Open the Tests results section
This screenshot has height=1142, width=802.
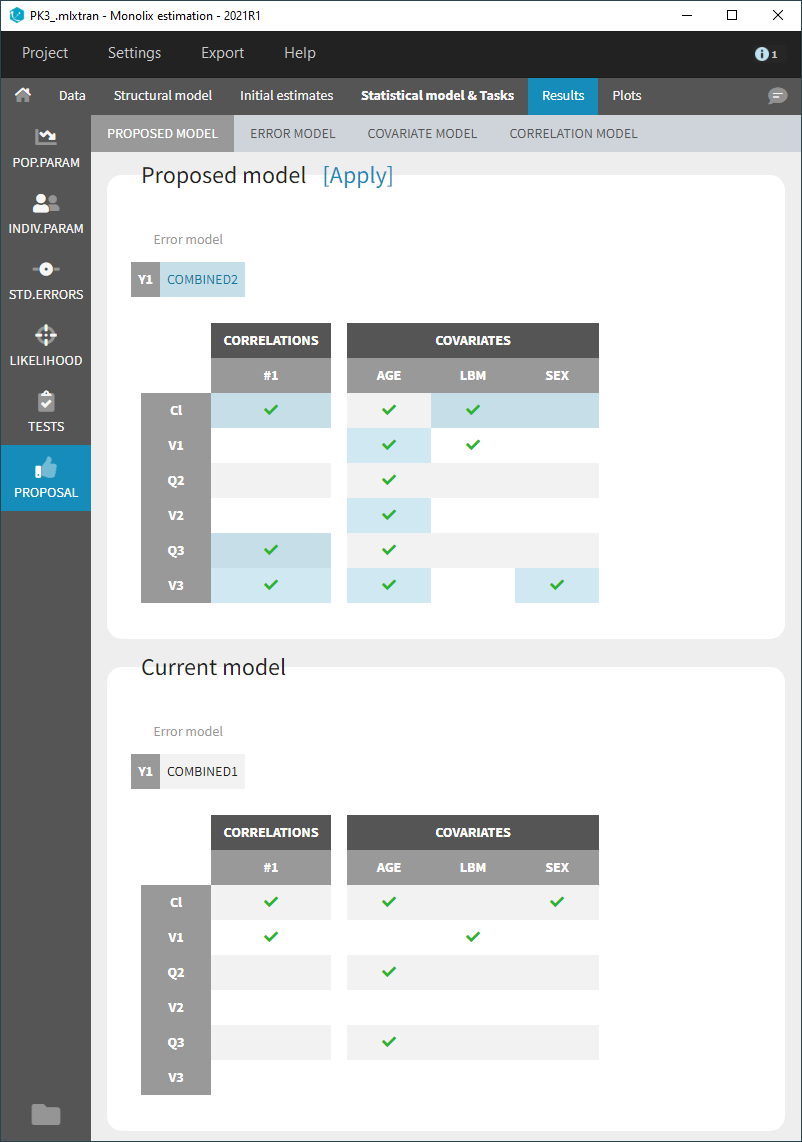pyautogui.click(x=46, y=412)
